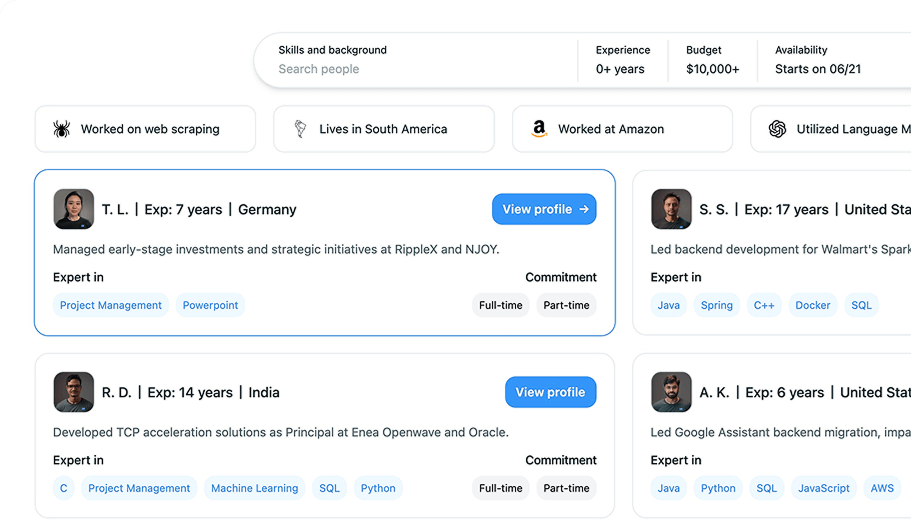Open the Experience filter dropdown
The width and height of the screenshot is (911, 526).
(620, 60)
